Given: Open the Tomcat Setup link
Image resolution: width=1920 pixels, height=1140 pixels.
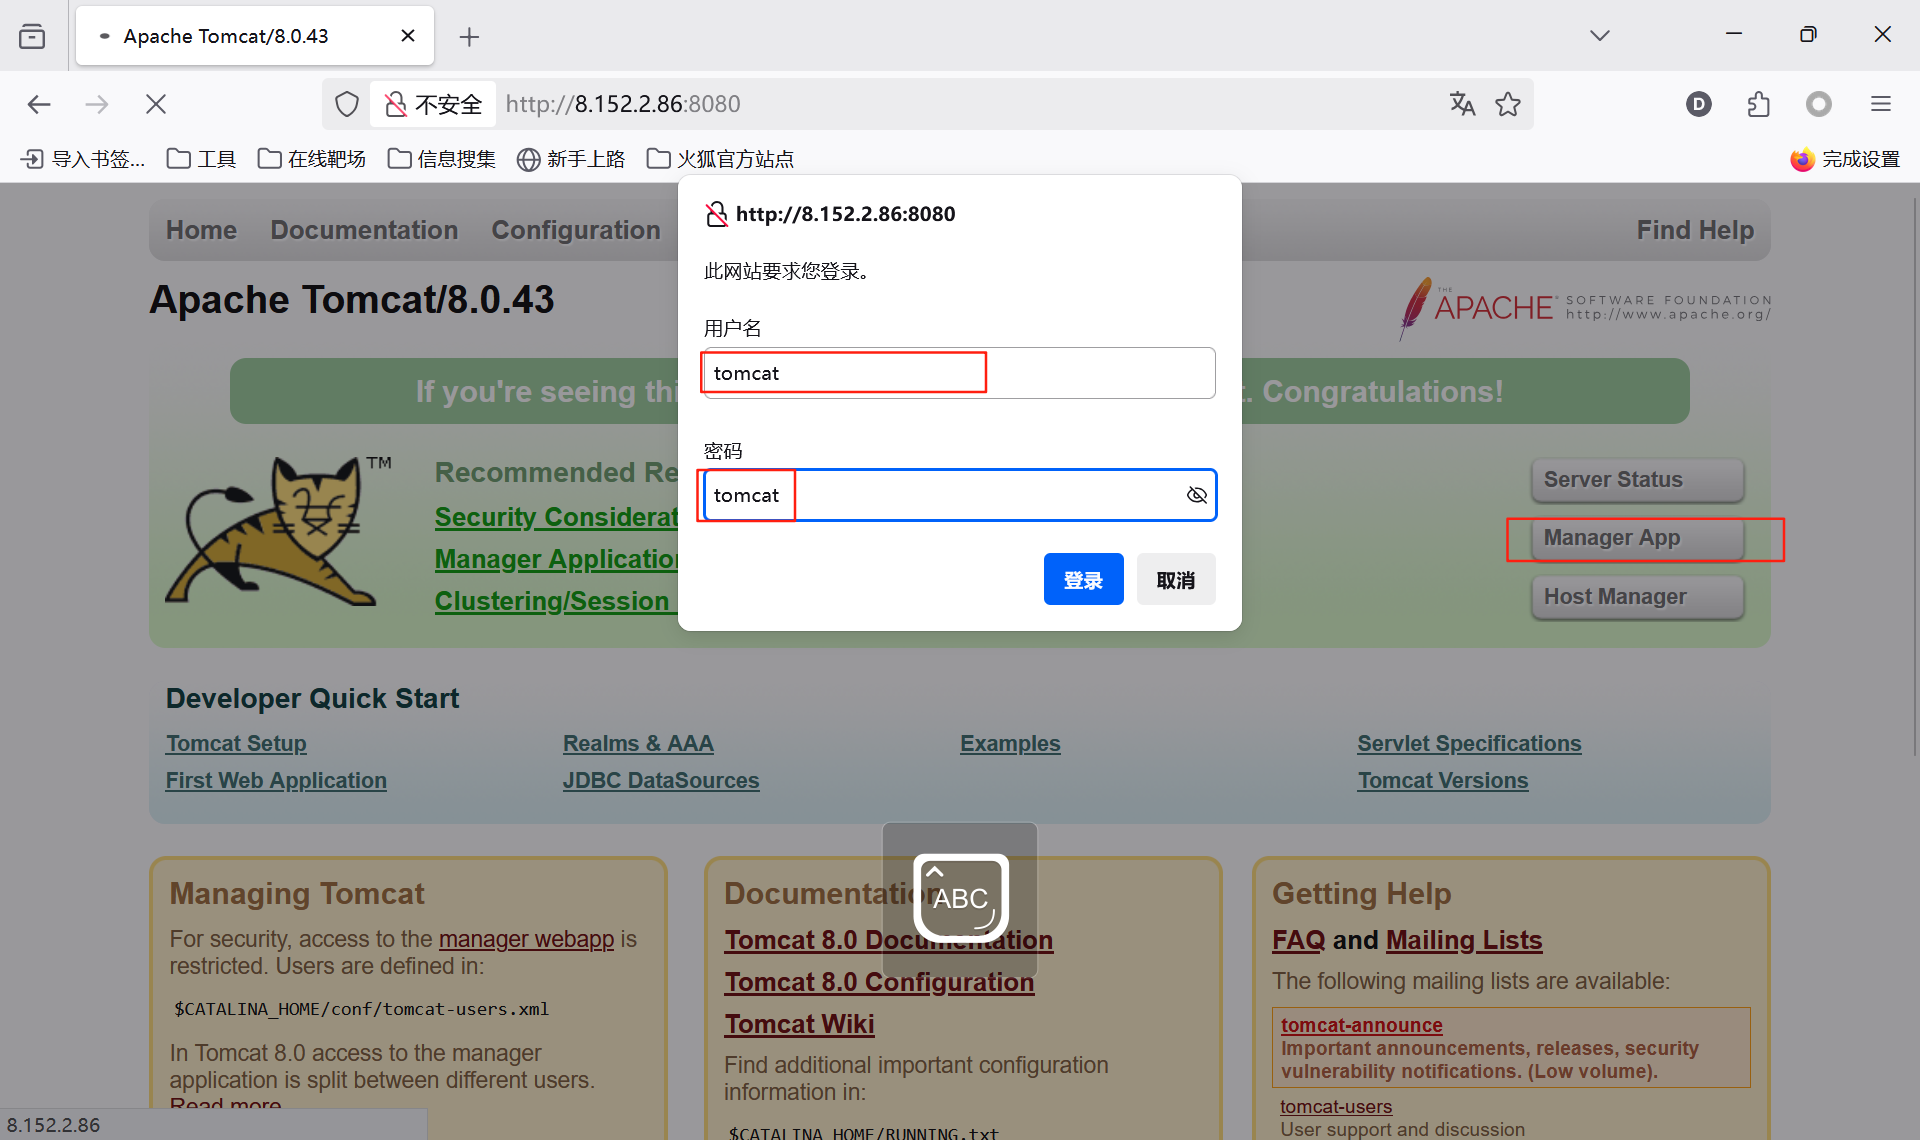Looking at the screenshot, I should pos(236,744).
